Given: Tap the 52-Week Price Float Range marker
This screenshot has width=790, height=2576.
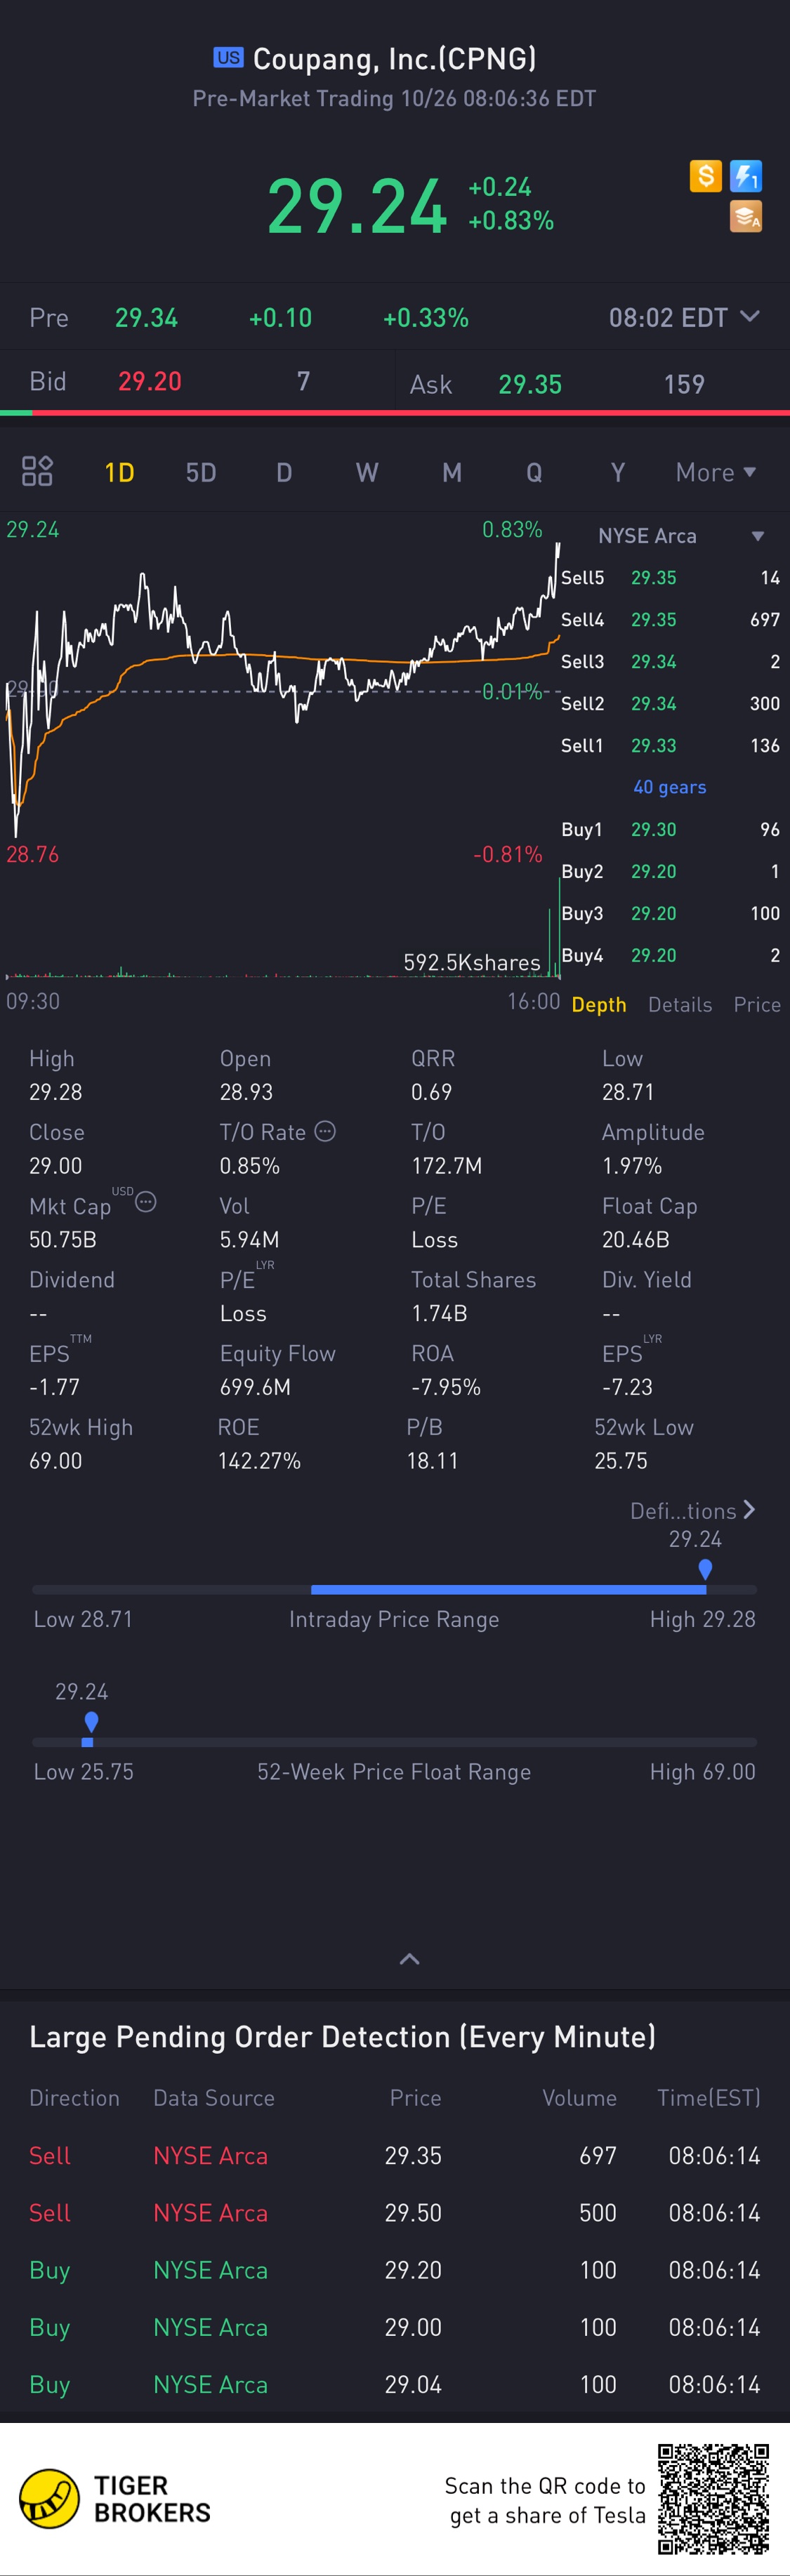Looking at the screenshot, I should 91,1722.
